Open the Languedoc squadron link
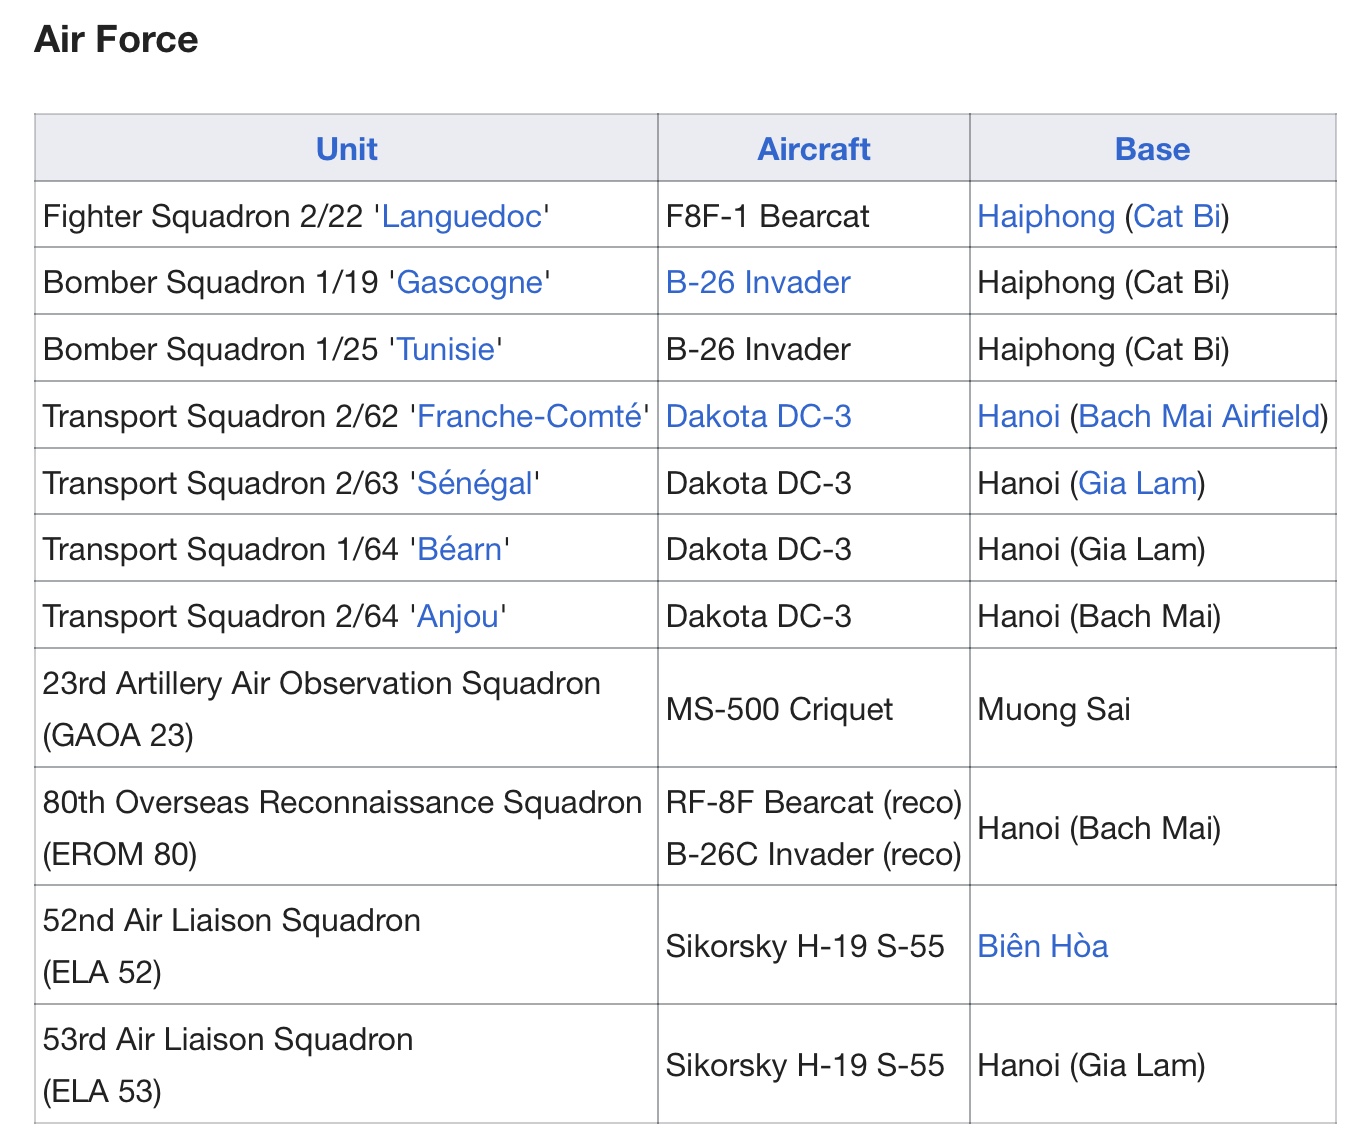 462,216
